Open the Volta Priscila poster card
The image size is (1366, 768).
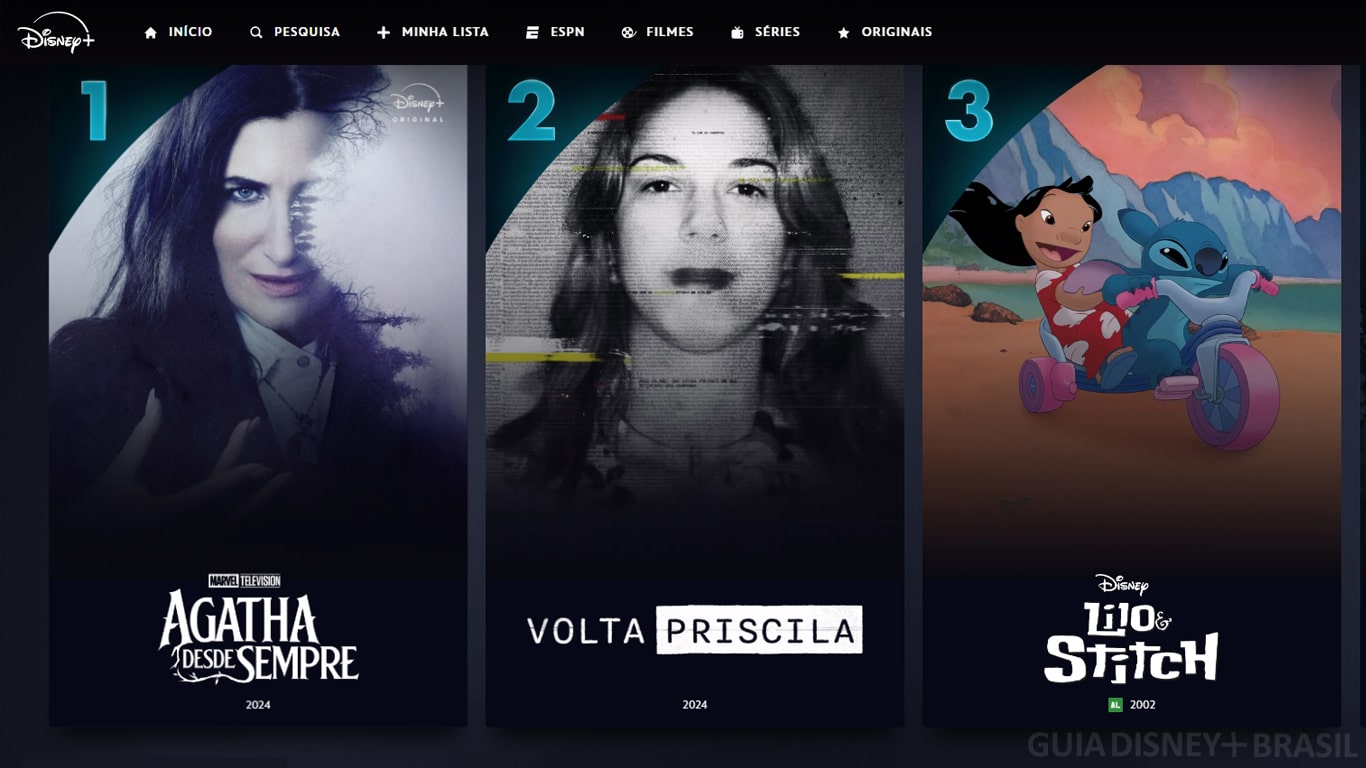tap(695, 396)
